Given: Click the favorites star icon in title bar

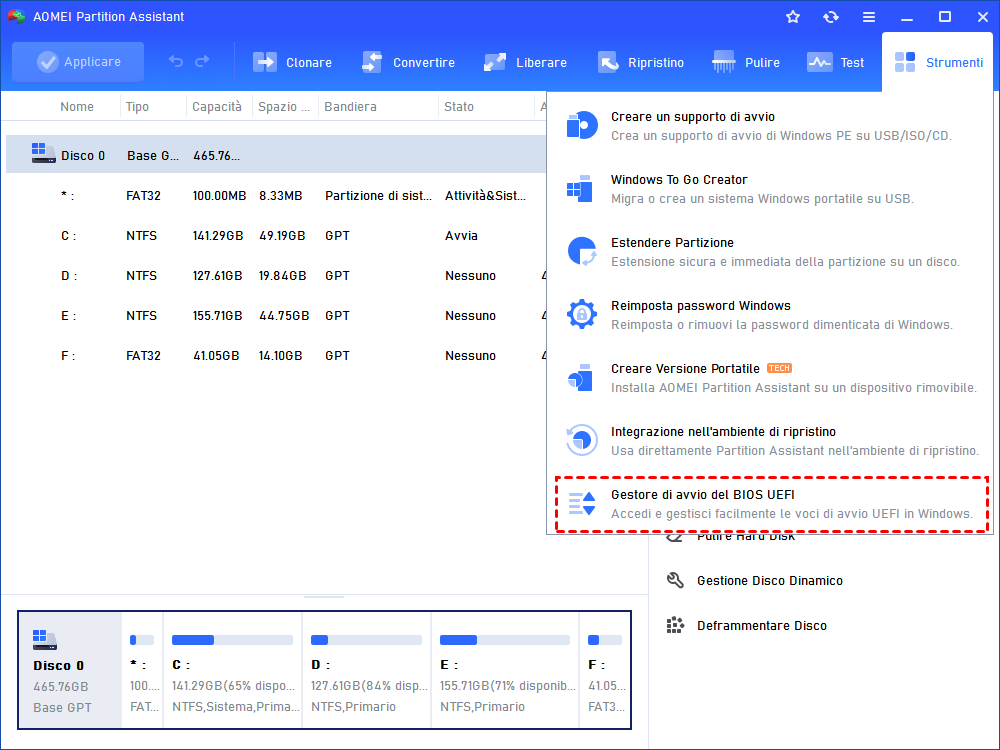Looking at the screenshot, I should (x=793, y=17).
